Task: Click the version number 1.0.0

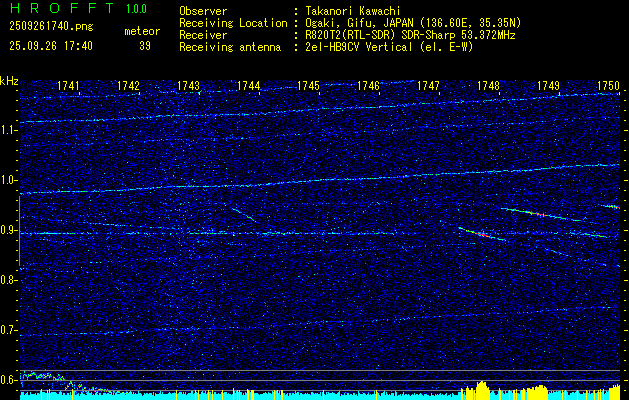Action: click(x=136, y=9)
